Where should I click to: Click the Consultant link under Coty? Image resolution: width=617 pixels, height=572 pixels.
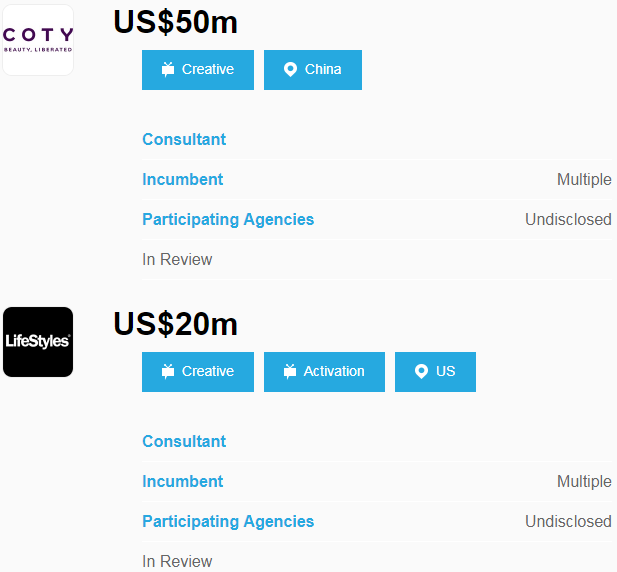(x=184, y=140)
